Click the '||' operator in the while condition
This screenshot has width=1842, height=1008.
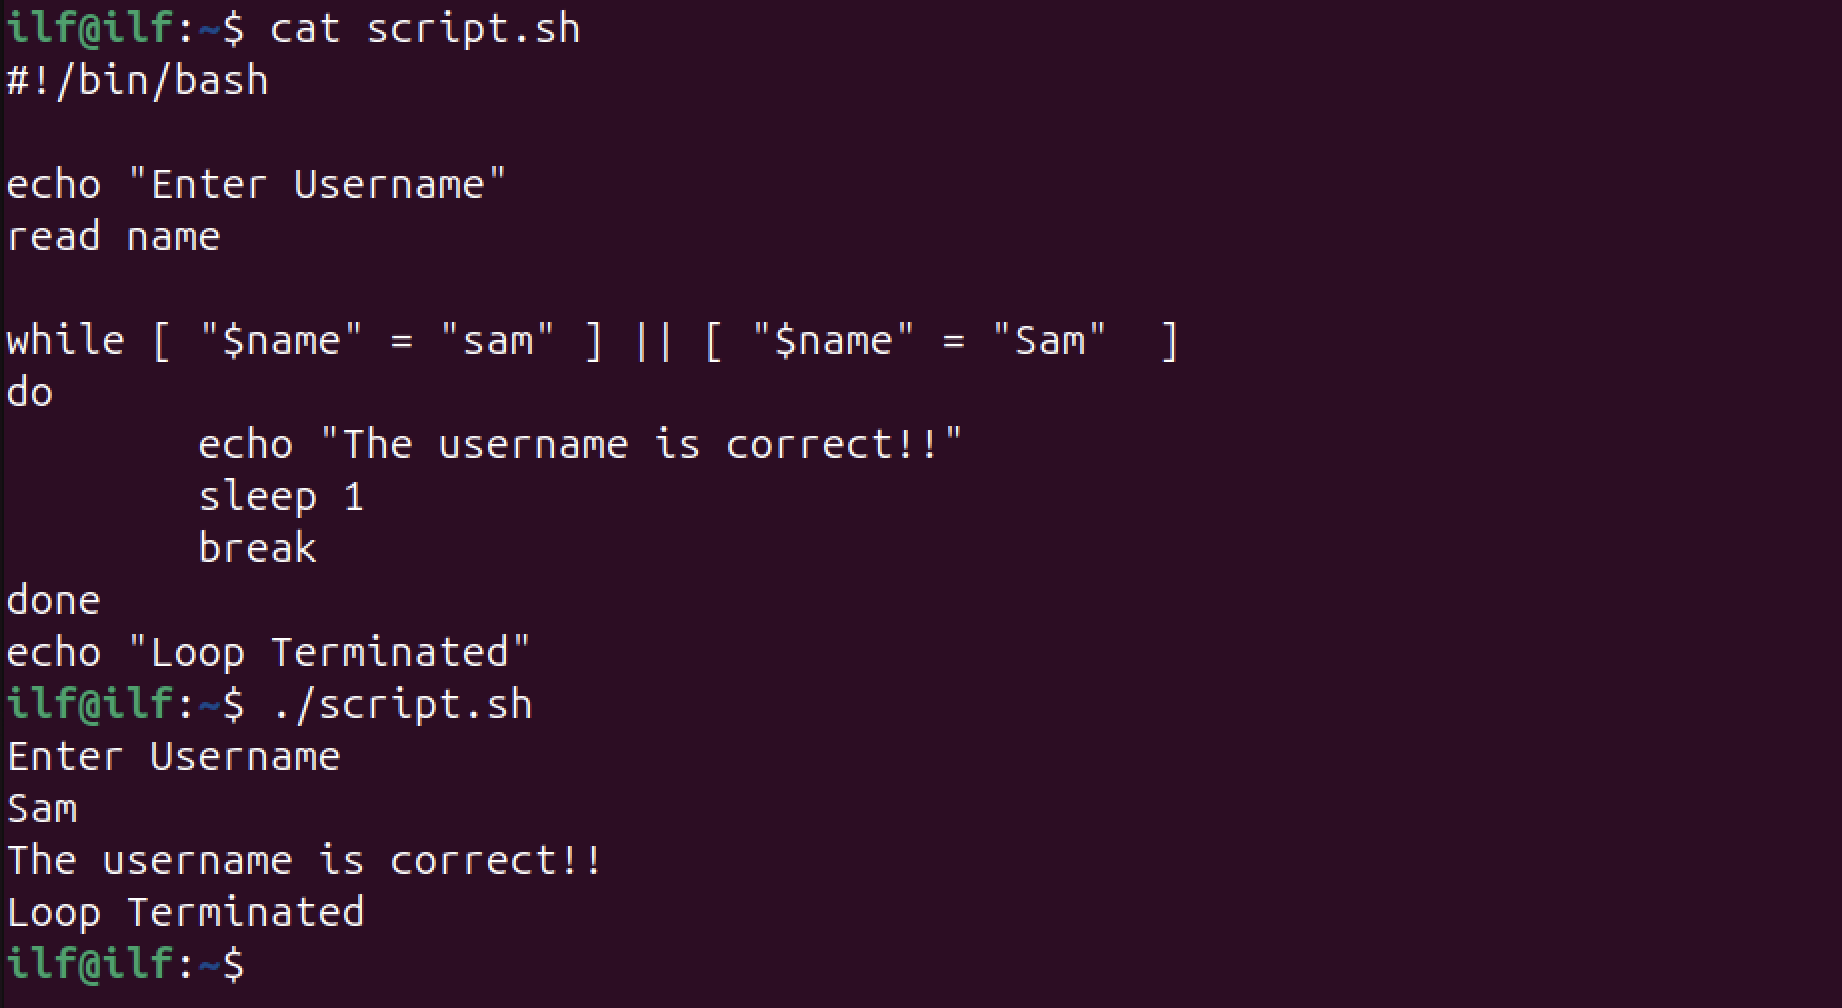pyautogui.click(x=653, y=341)
